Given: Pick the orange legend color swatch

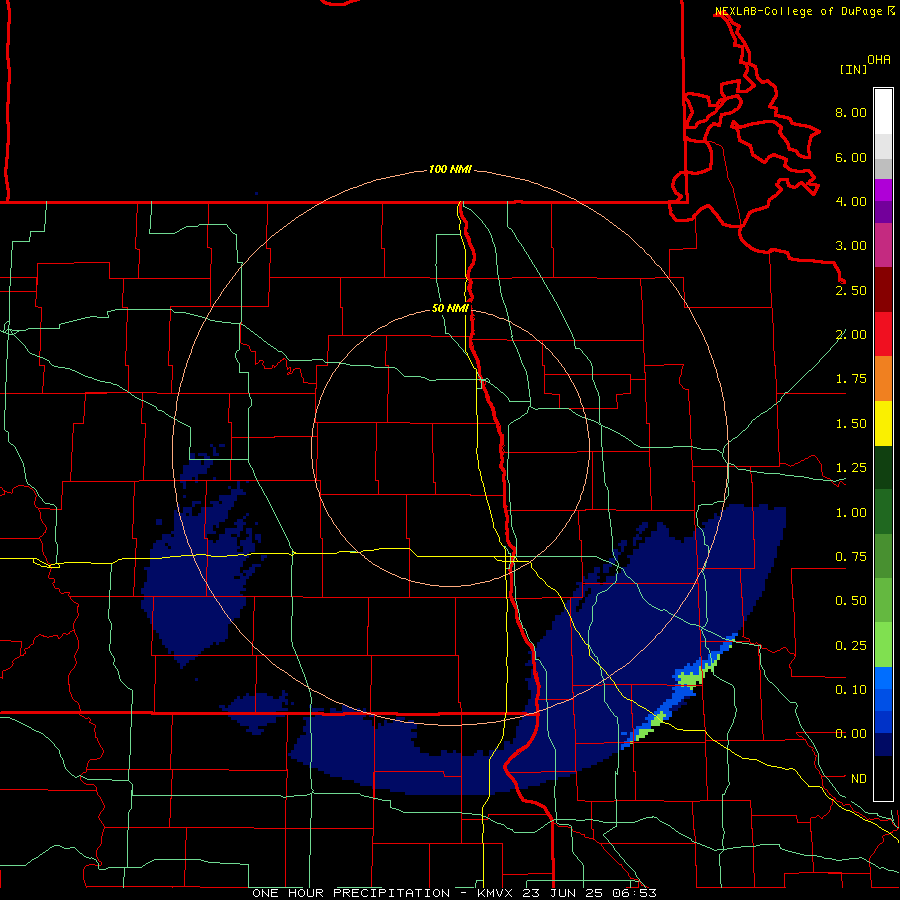Looking at the screenshot, I should (x=883, y=379).
